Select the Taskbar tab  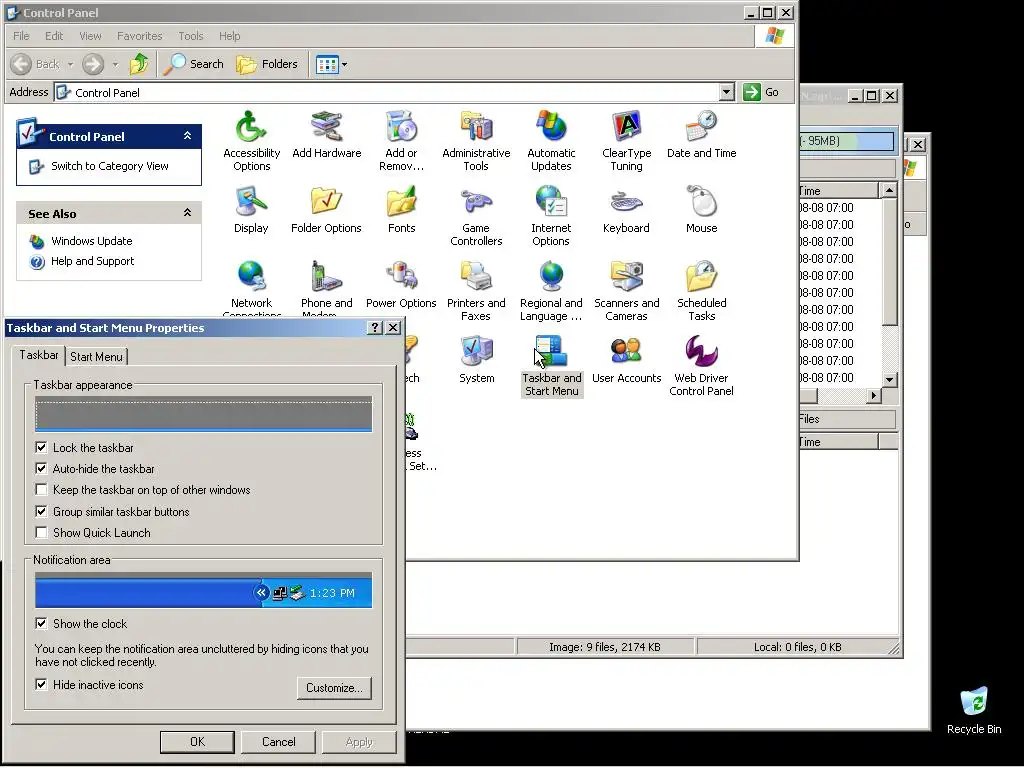pos(39,355)
